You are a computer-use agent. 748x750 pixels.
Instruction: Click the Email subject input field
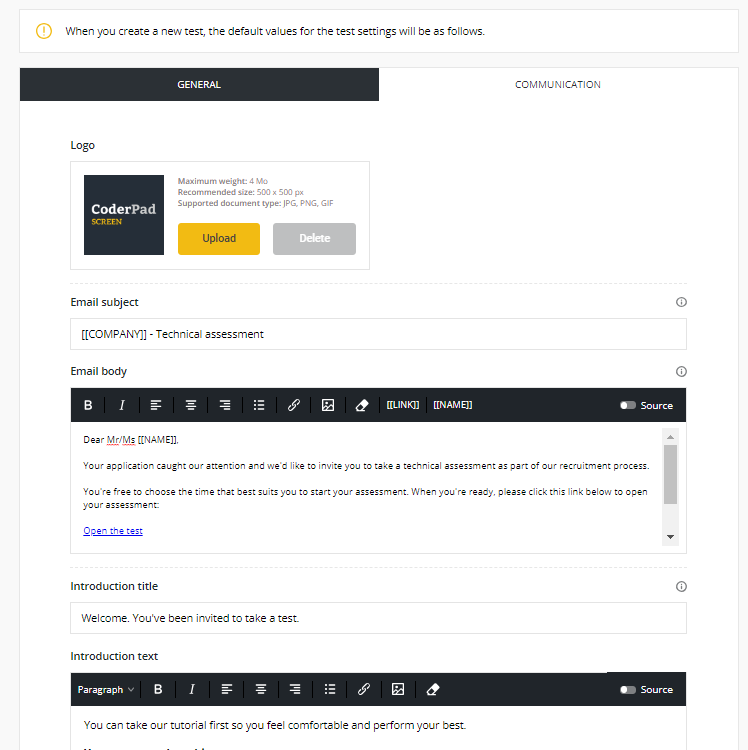pyautogui.click(x=378, y=334)
